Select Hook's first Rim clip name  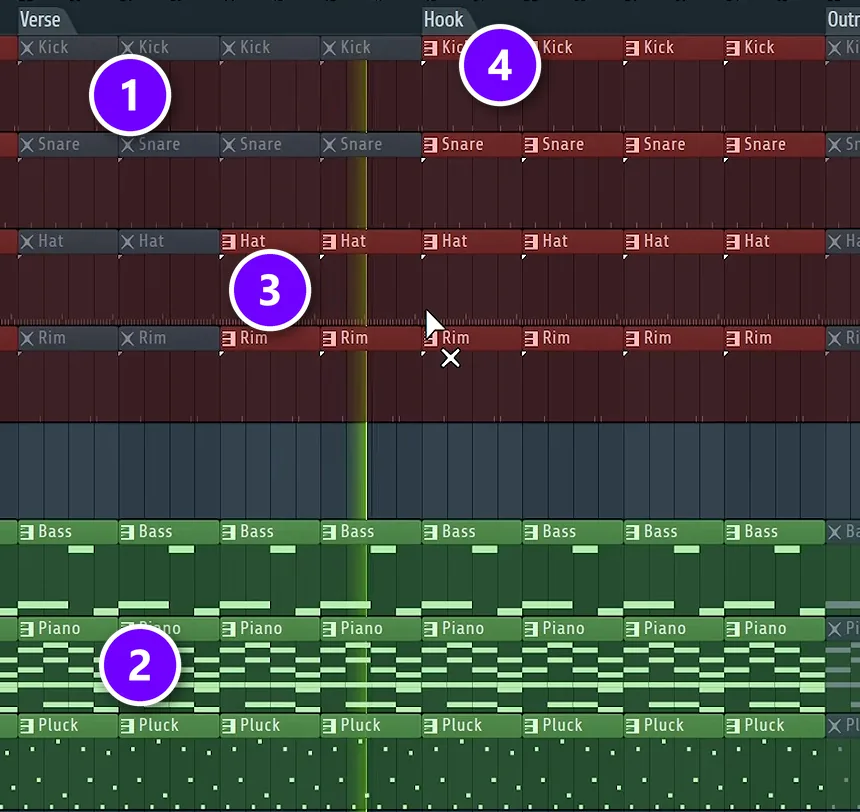[456, 337]
